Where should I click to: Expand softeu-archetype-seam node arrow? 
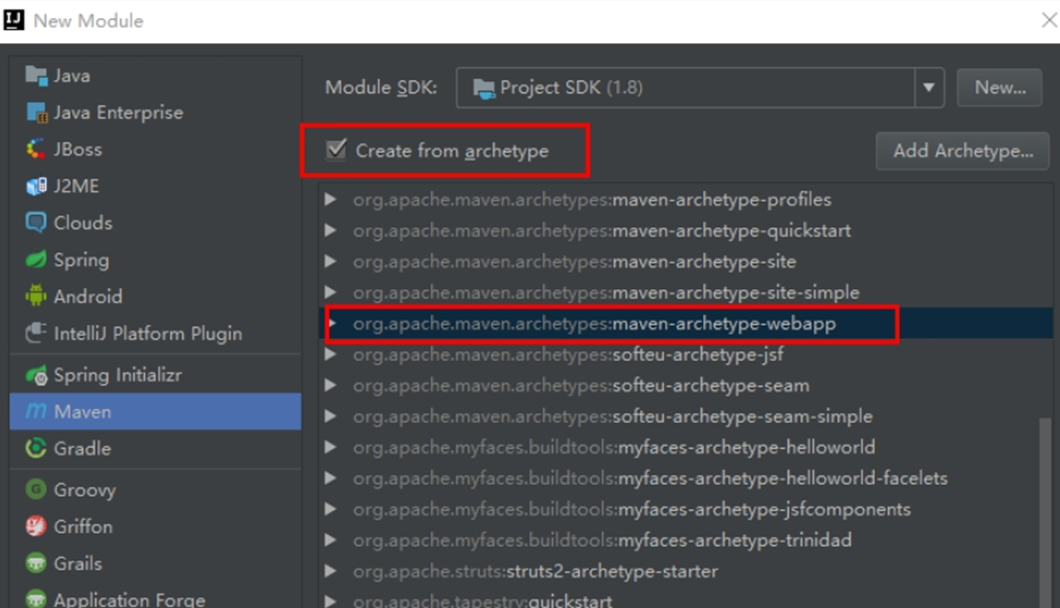tap(331, 385)
